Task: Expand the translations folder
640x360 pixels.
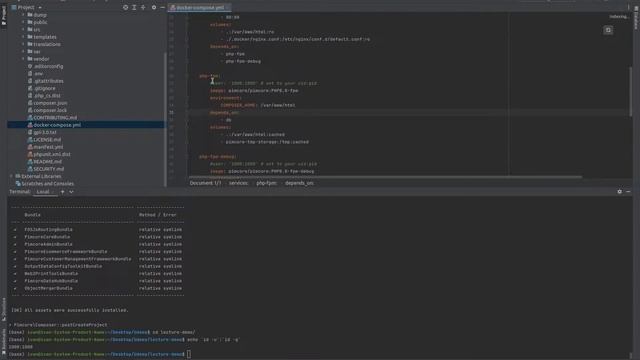Action: click(23, 44)
